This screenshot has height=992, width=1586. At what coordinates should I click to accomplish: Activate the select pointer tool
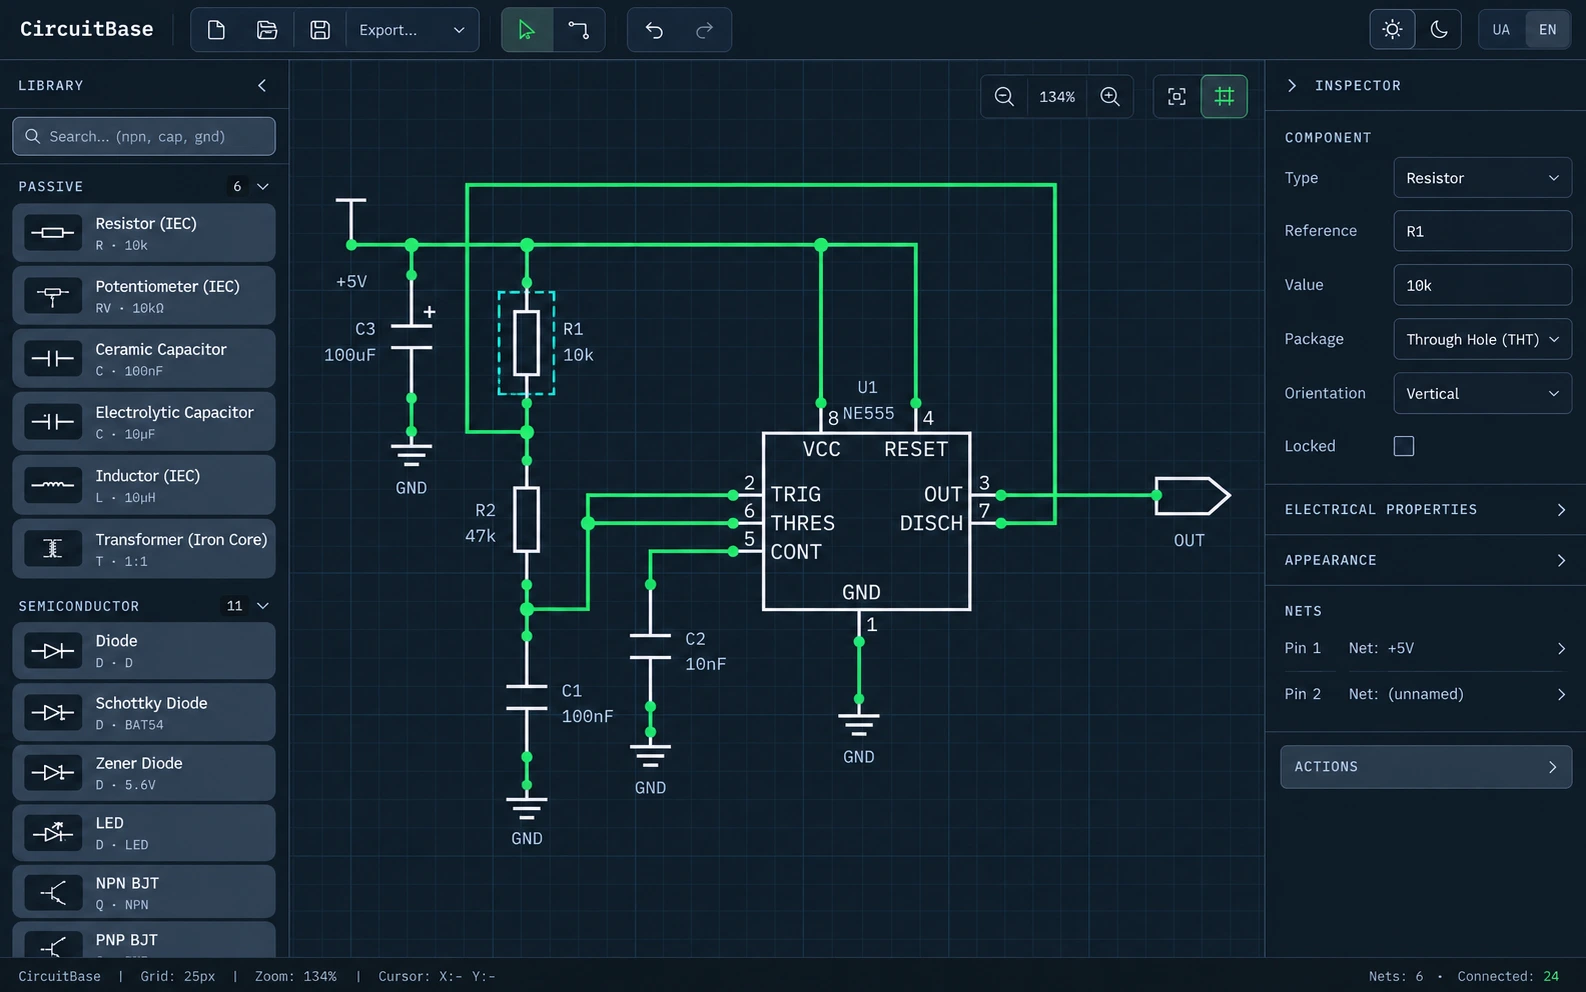click(527, 30)
